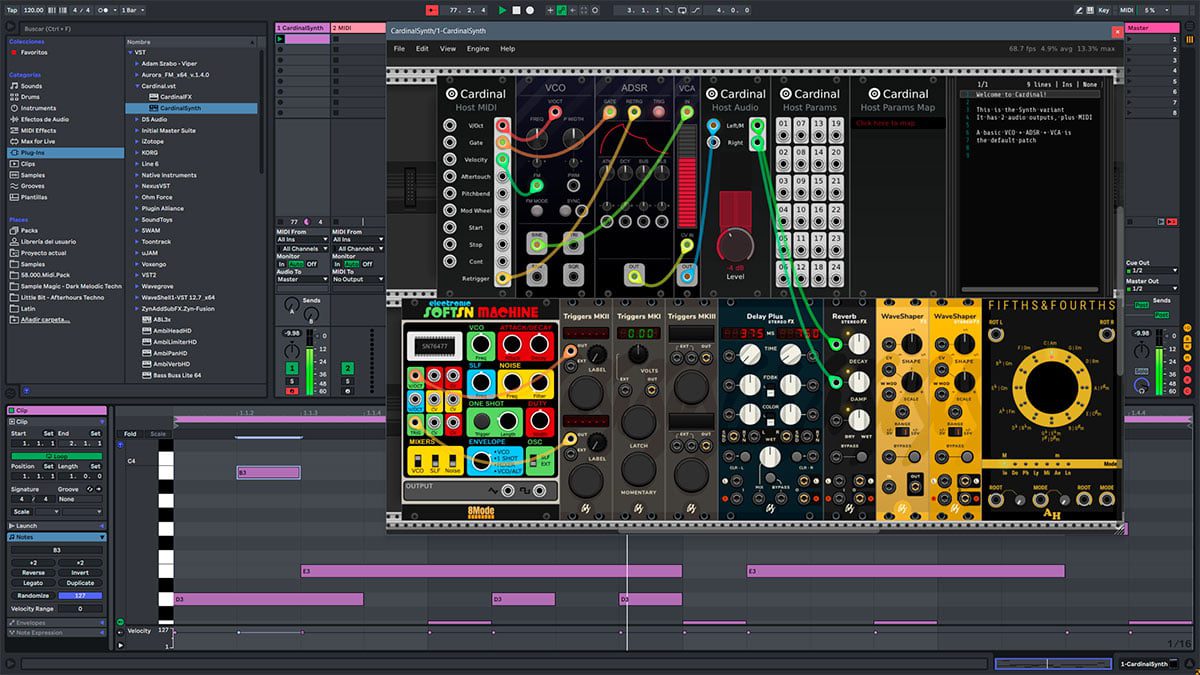Screen dimensions: 1200x675
Task: Solo track 1 with the S button
Action: click(x=292, y=382)
